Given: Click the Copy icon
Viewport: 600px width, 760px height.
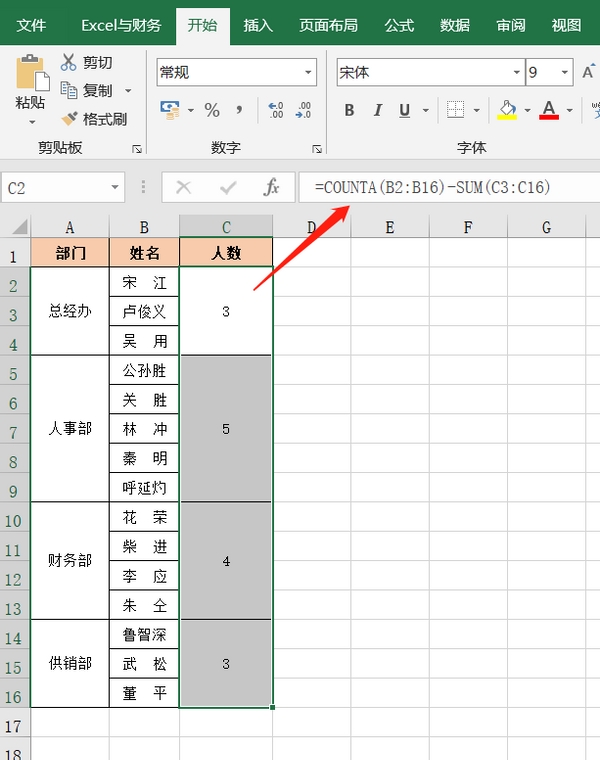Looking at the screenshot, I should coord(68,90).
